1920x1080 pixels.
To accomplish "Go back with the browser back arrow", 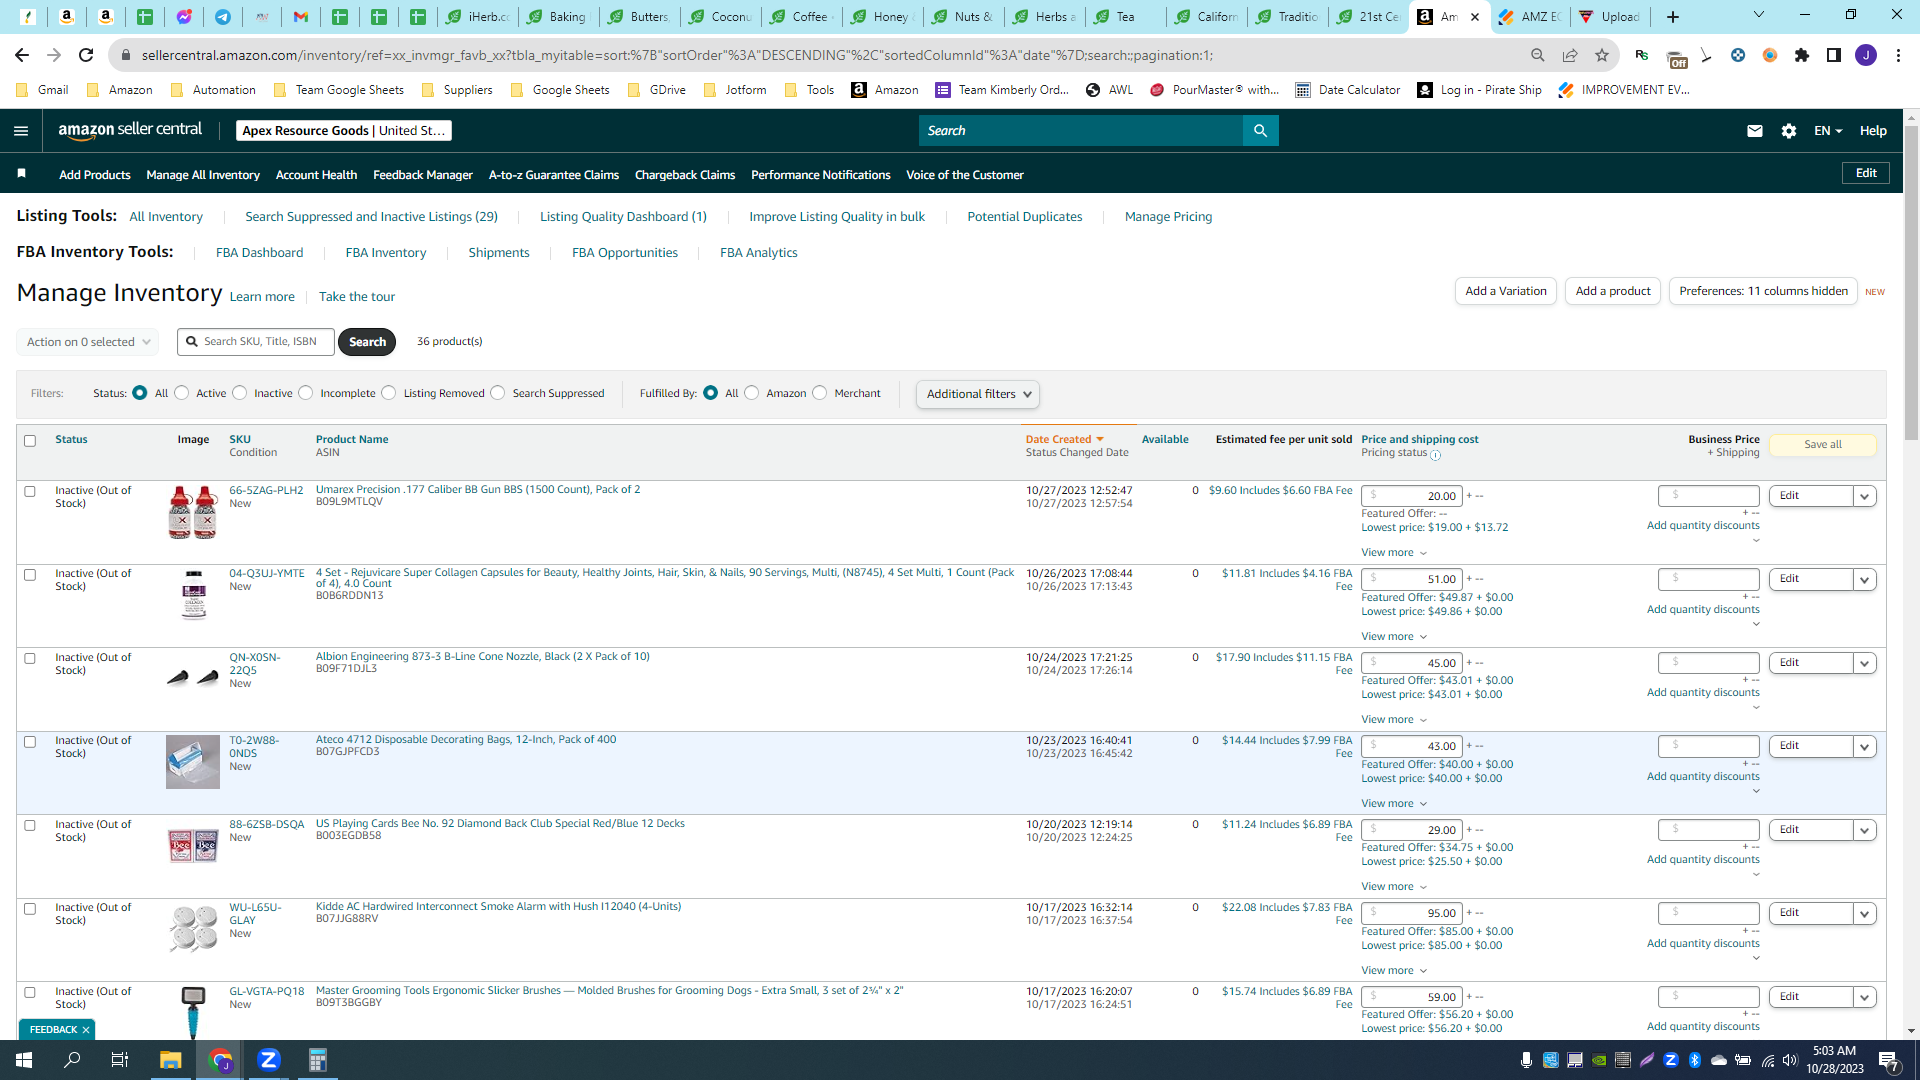I will click(22, 55).
